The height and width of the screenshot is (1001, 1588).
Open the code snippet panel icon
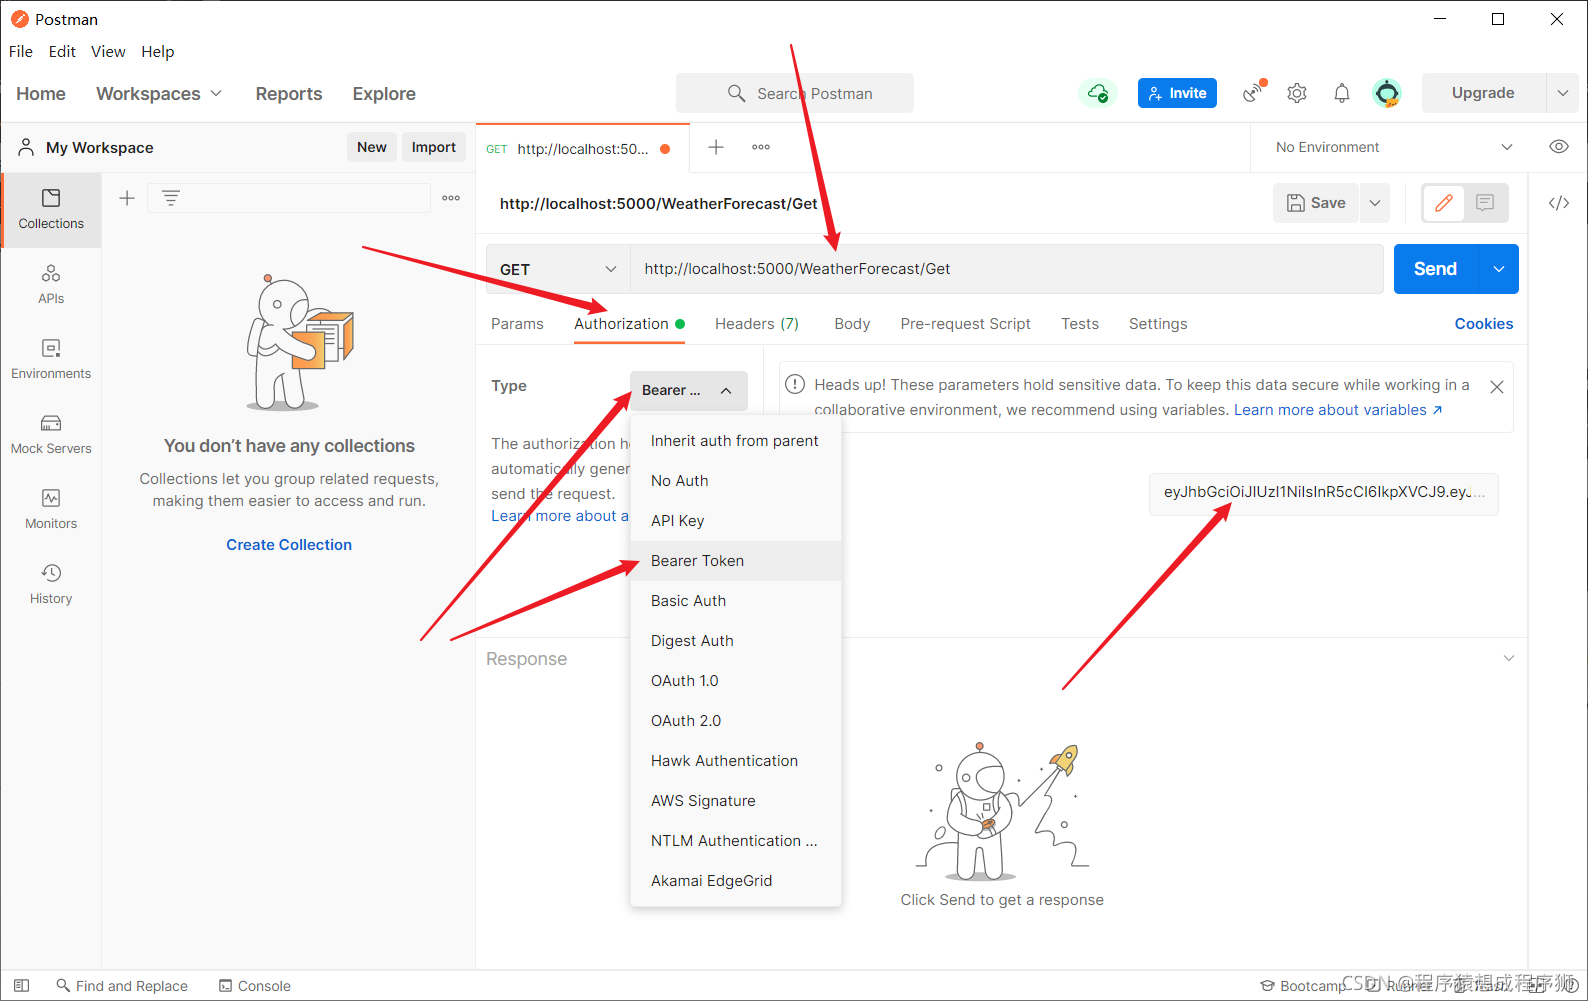click(1558, 203)
